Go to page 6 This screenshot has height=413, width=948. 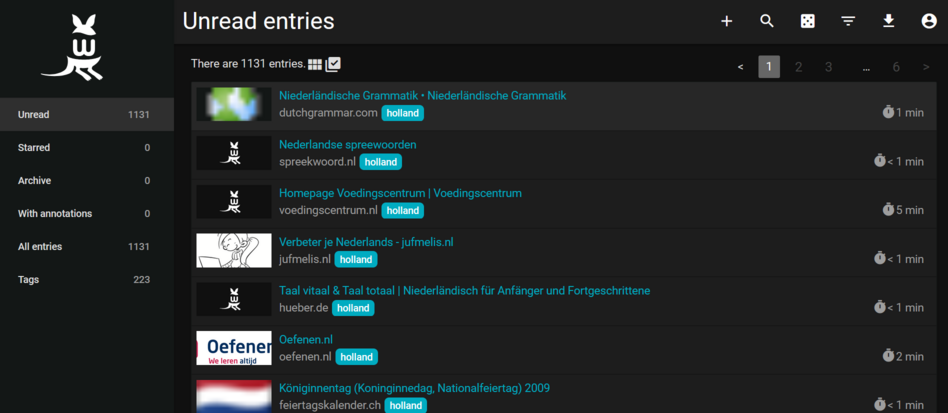(x=896, y=67)
